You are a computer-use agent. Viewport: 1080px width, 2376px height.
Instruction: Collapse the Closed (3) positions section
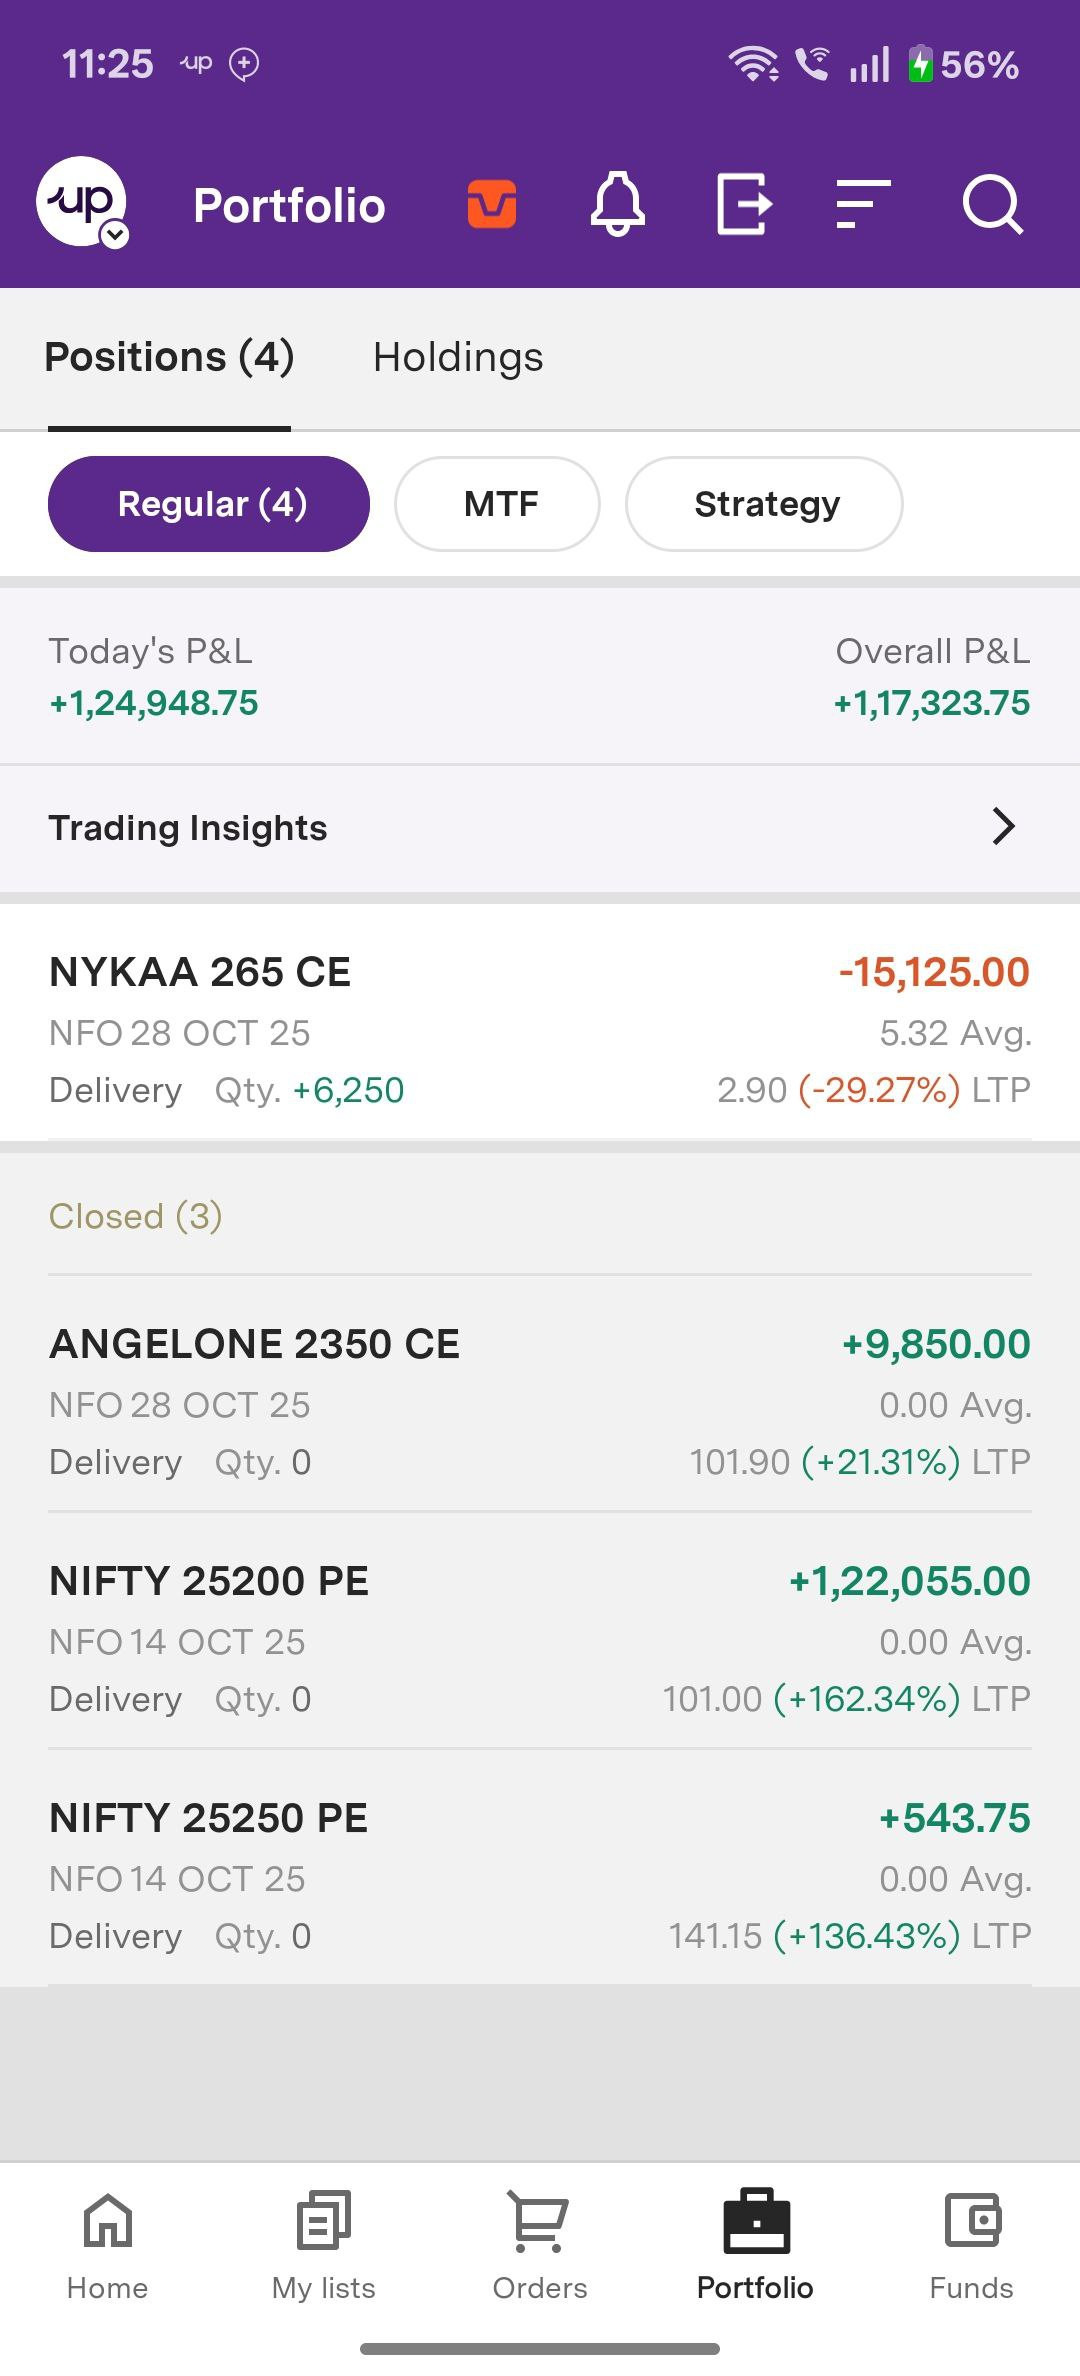pos(136,1216)
